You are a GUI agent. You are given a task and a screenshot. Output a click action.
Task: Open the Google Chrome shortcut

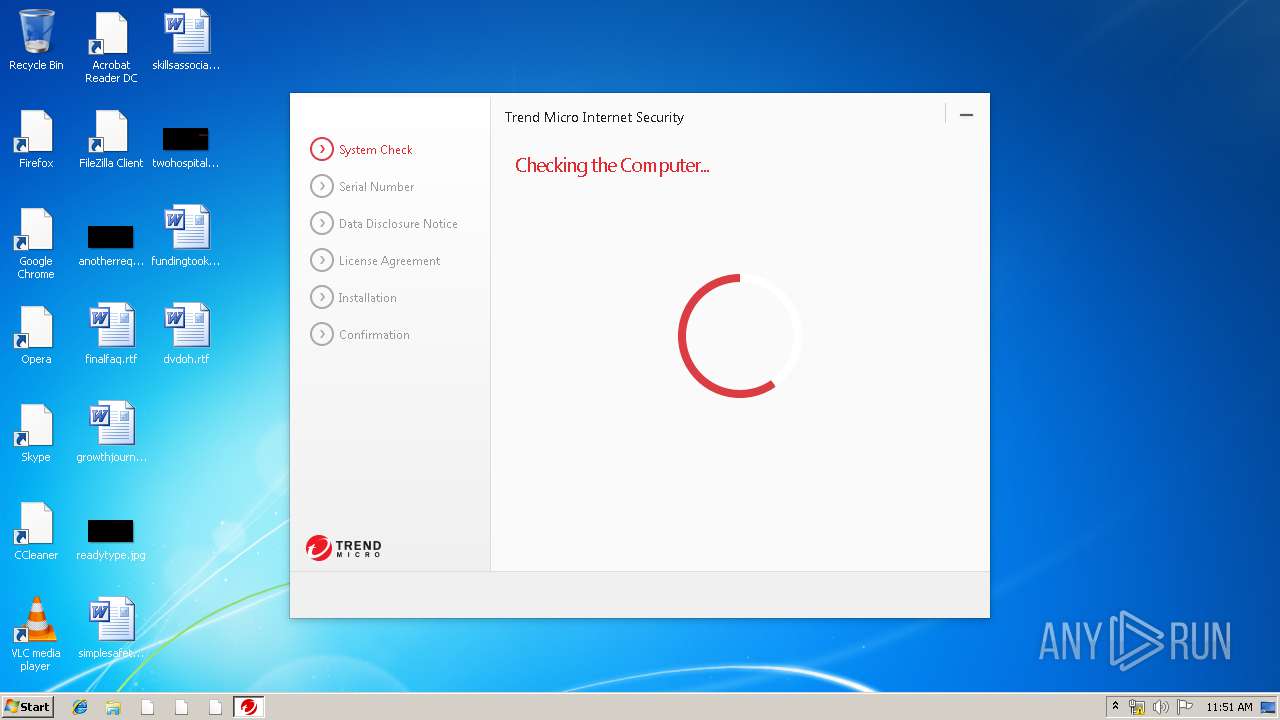click(x=36, y=243)
